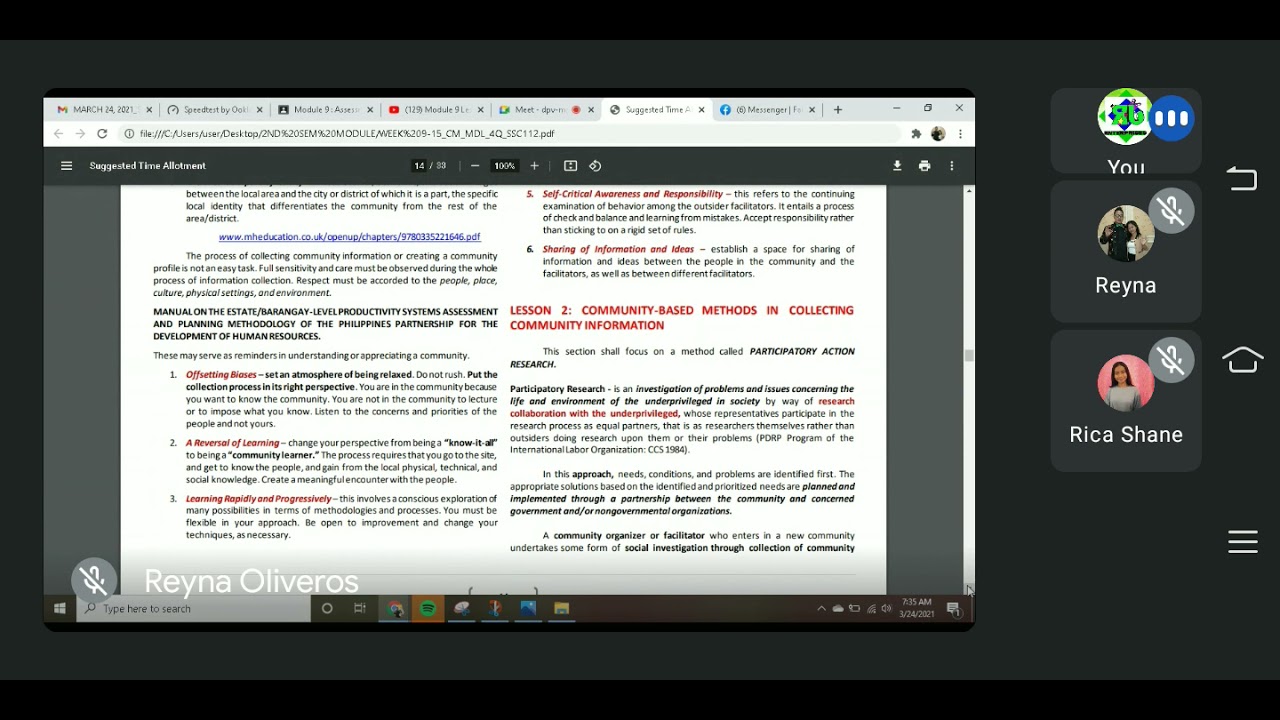Open the PDF viewer sidebar menu
This screenshot has height=720, width=1280.
click(66, 166)
